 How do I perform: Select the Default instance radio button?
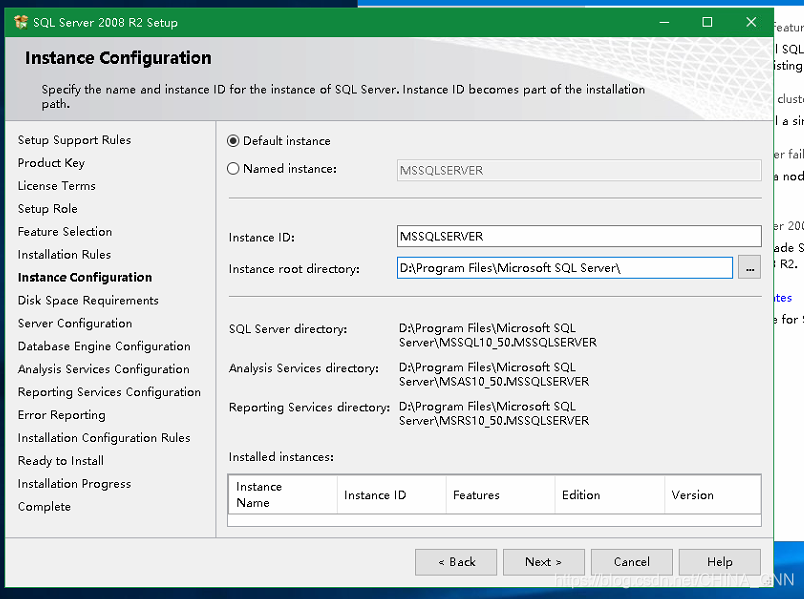(233, 141)
